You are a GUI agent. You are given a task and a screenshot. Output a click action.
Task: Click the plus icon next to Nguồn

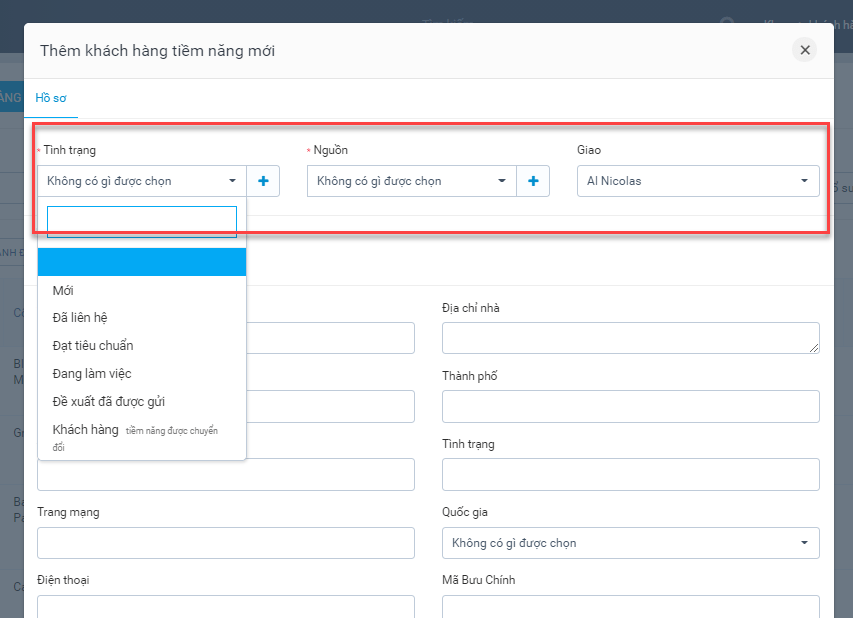533,181
